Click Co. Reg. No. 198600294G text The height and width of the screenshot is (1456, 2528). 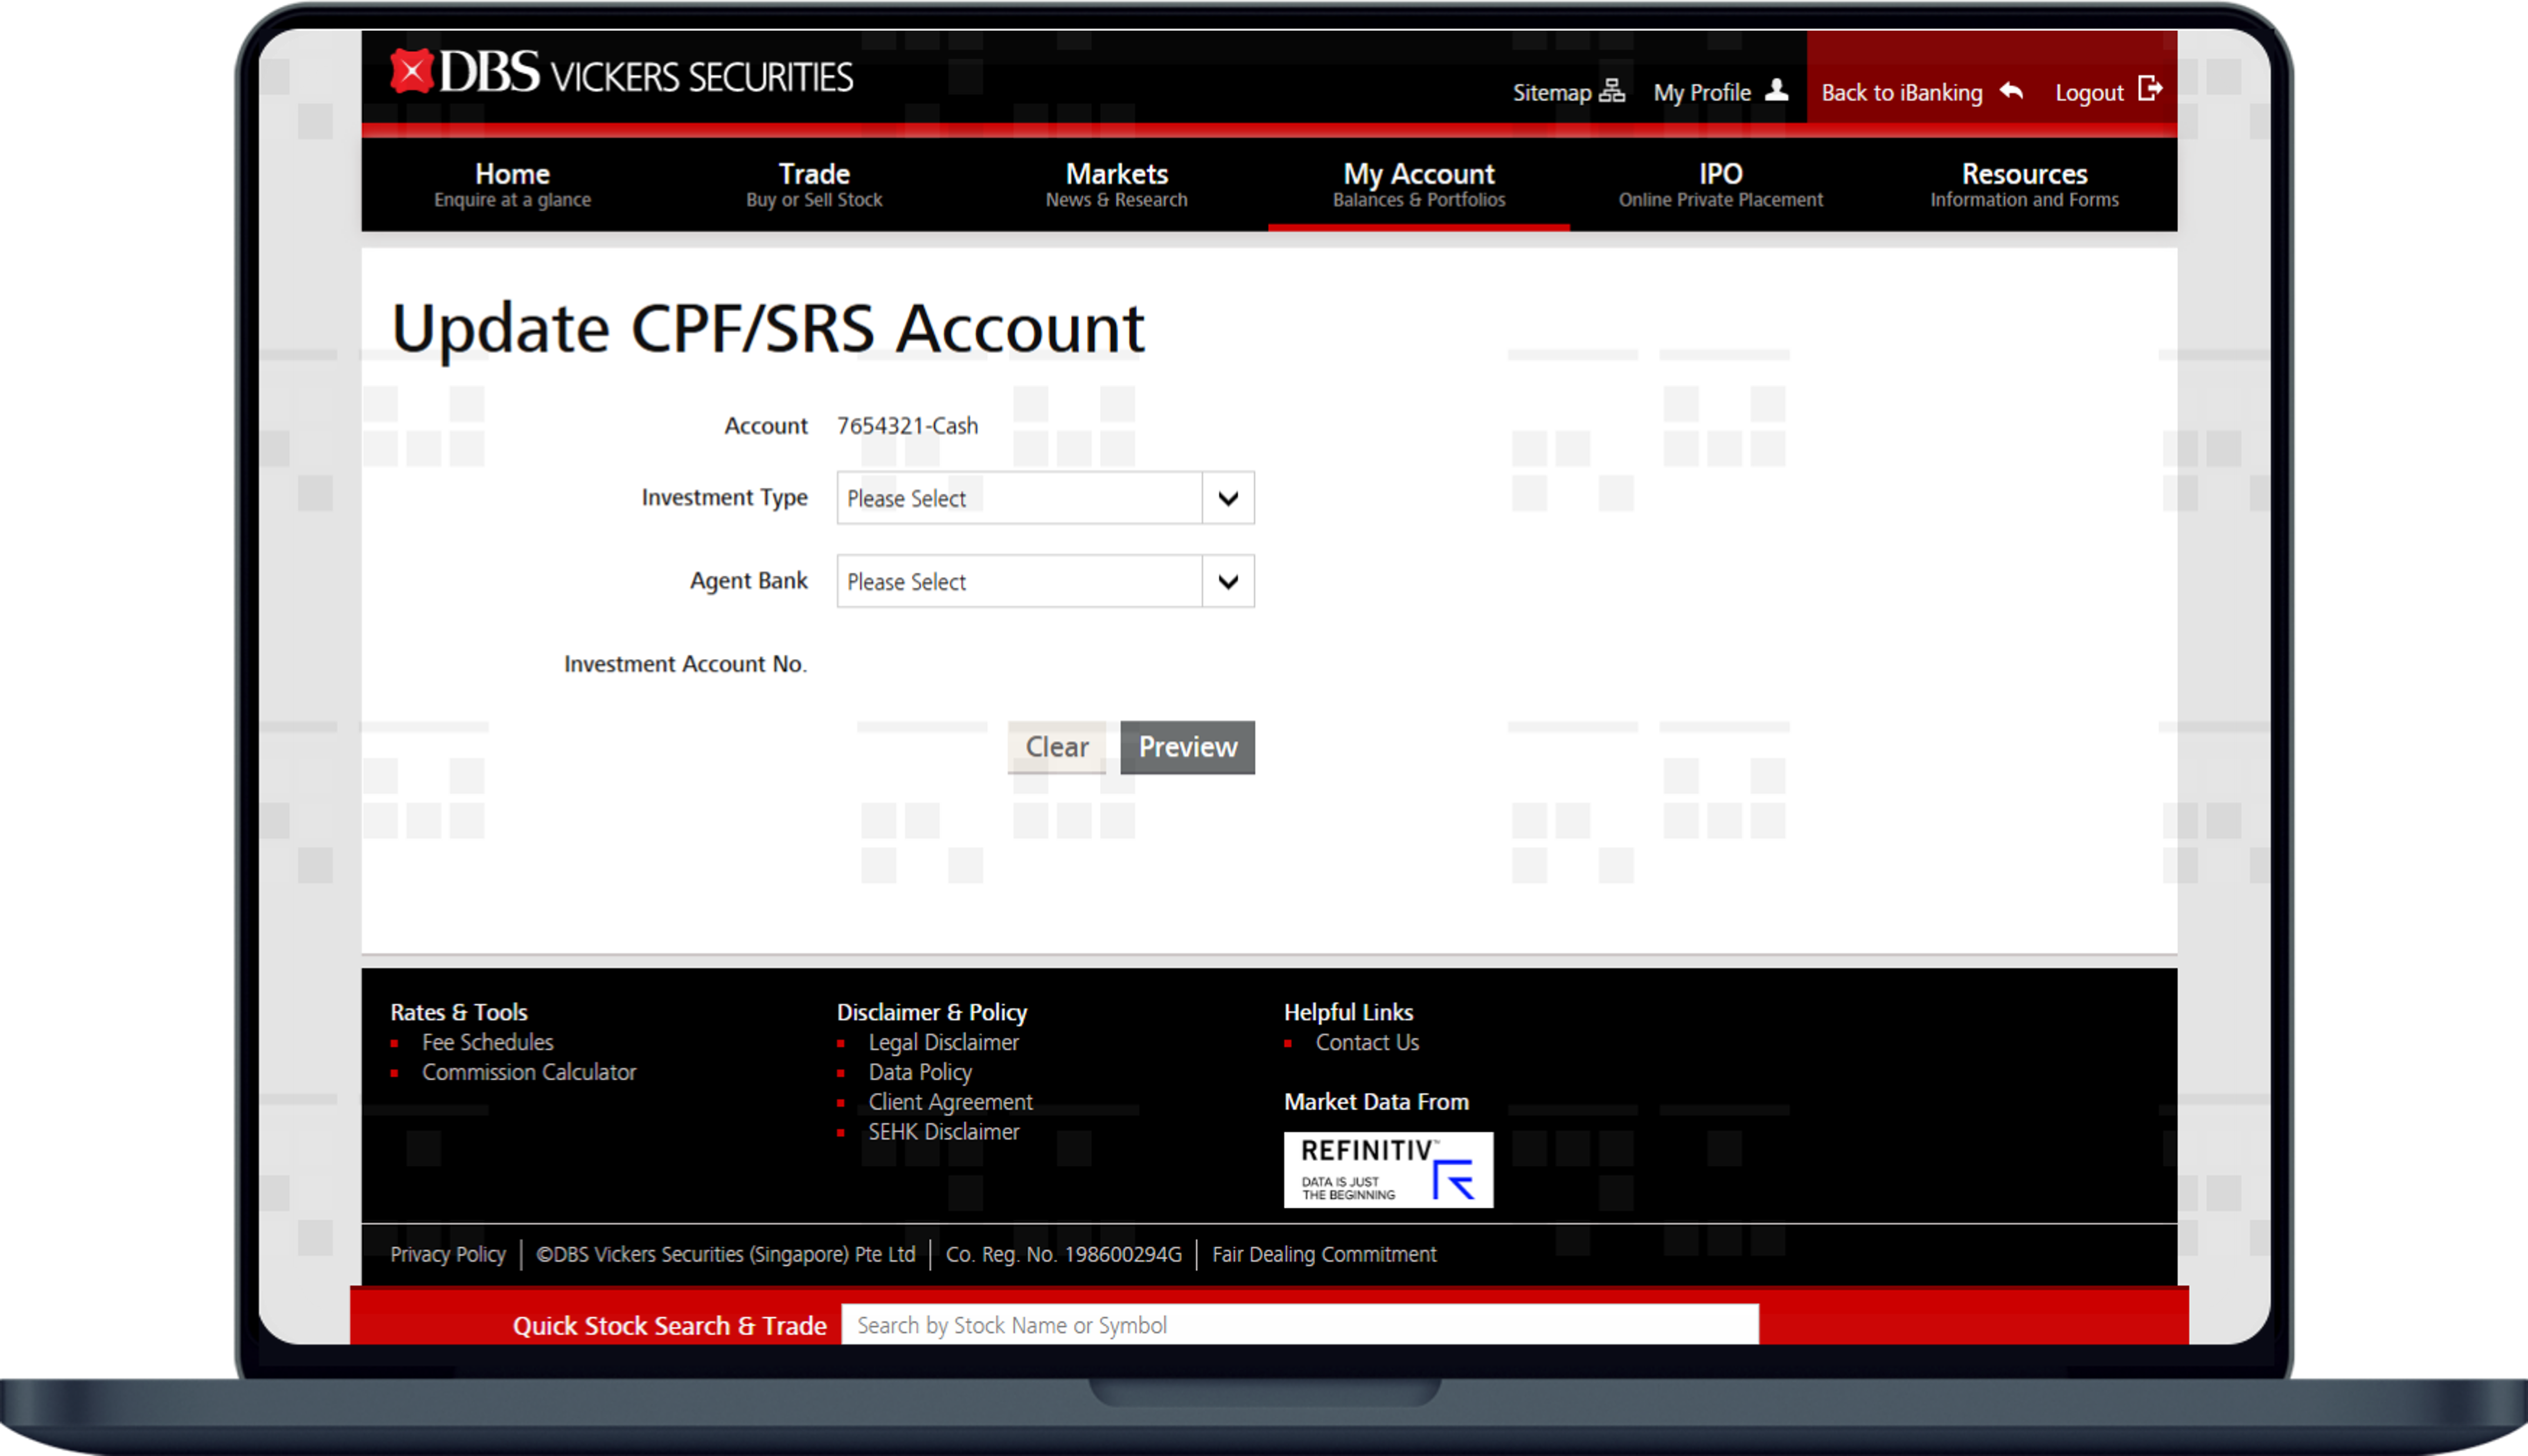click(x=1063, y=1254)
